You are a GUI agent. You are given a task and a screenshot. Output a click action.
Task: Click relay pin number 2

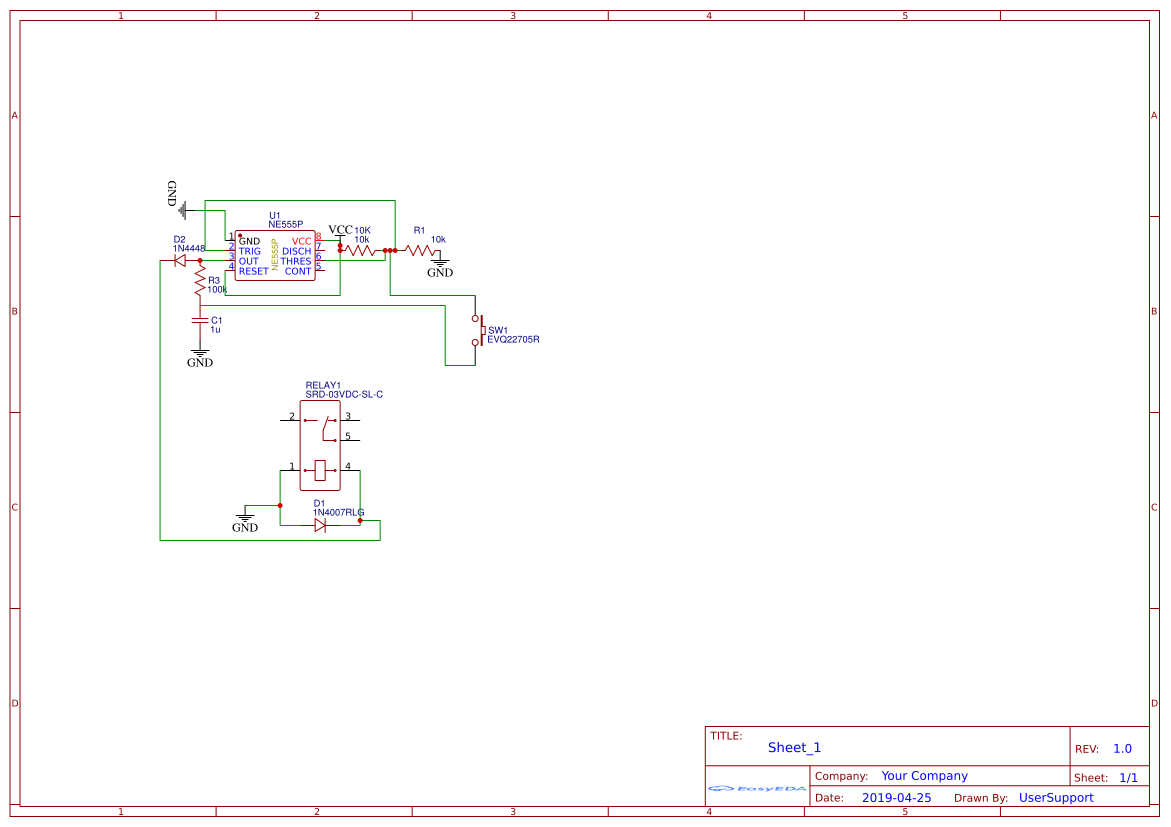coord(292,416)
